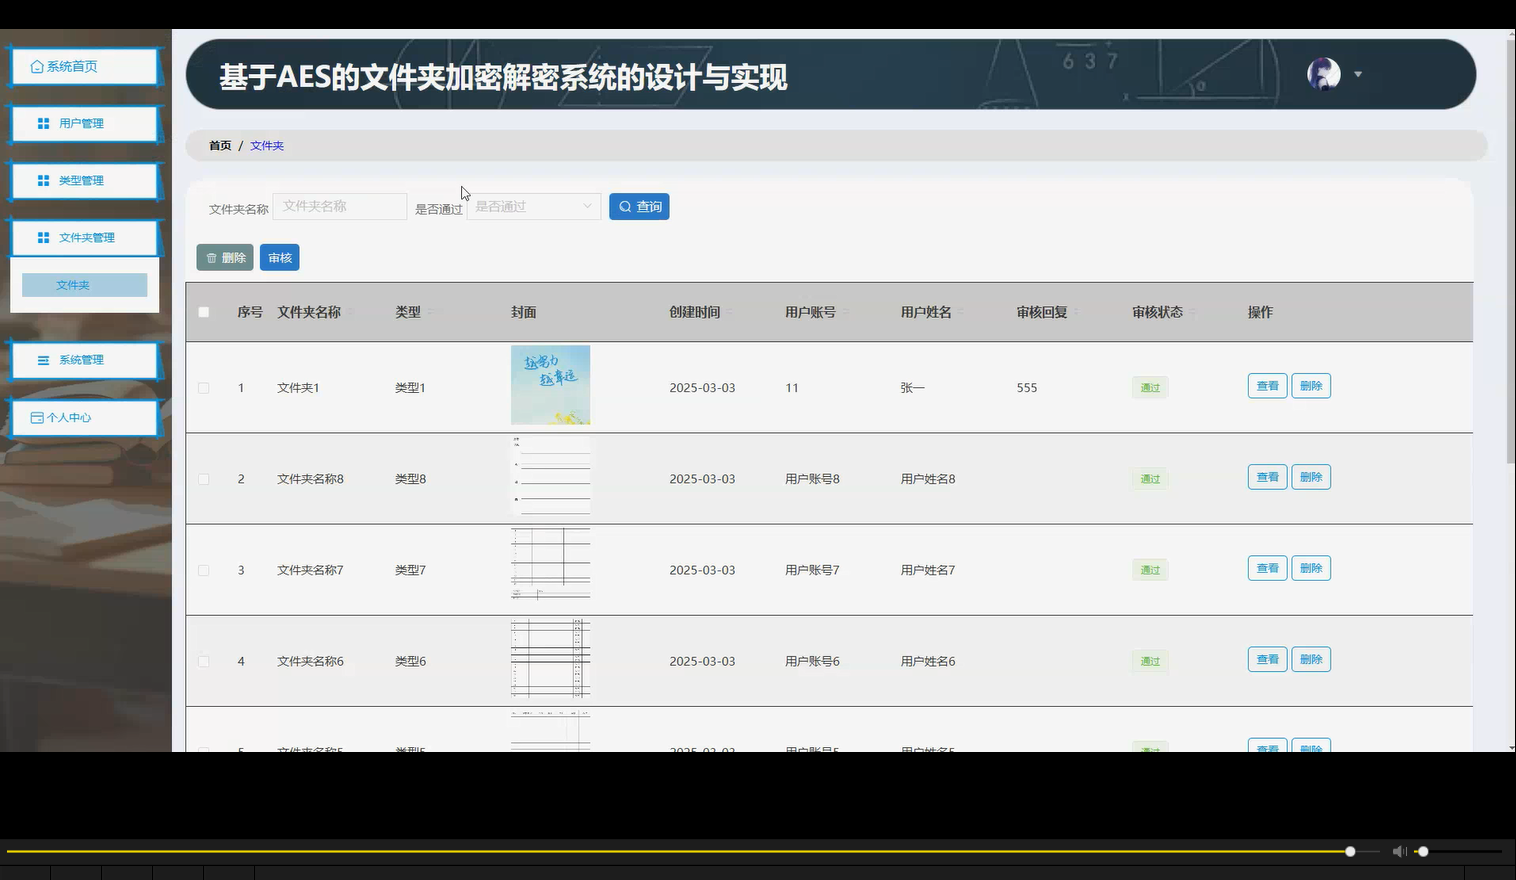
Task: Click the 文件夹 breadcrumb link
Action: [x=267, y=146]
